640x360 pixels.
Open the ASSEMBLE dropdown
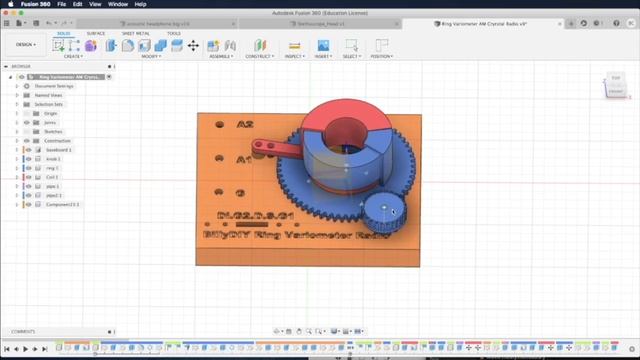click(x=221, y=56)
